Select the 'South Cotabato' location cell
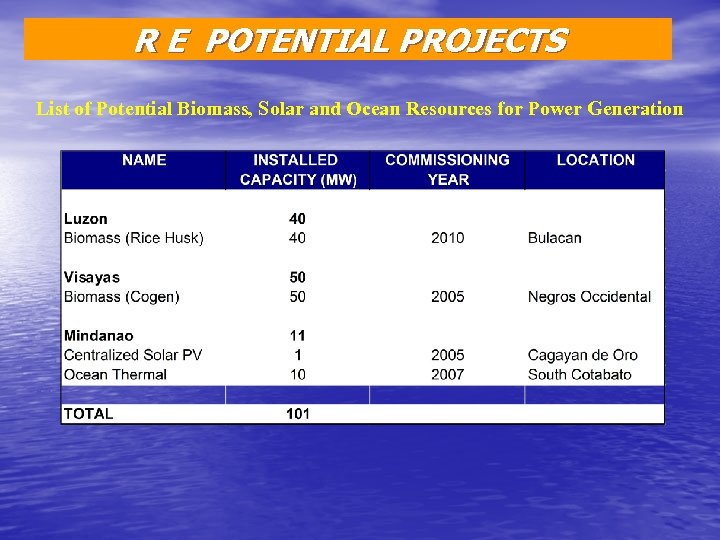This screenshot has height=540, width=720. coord(579,375)
